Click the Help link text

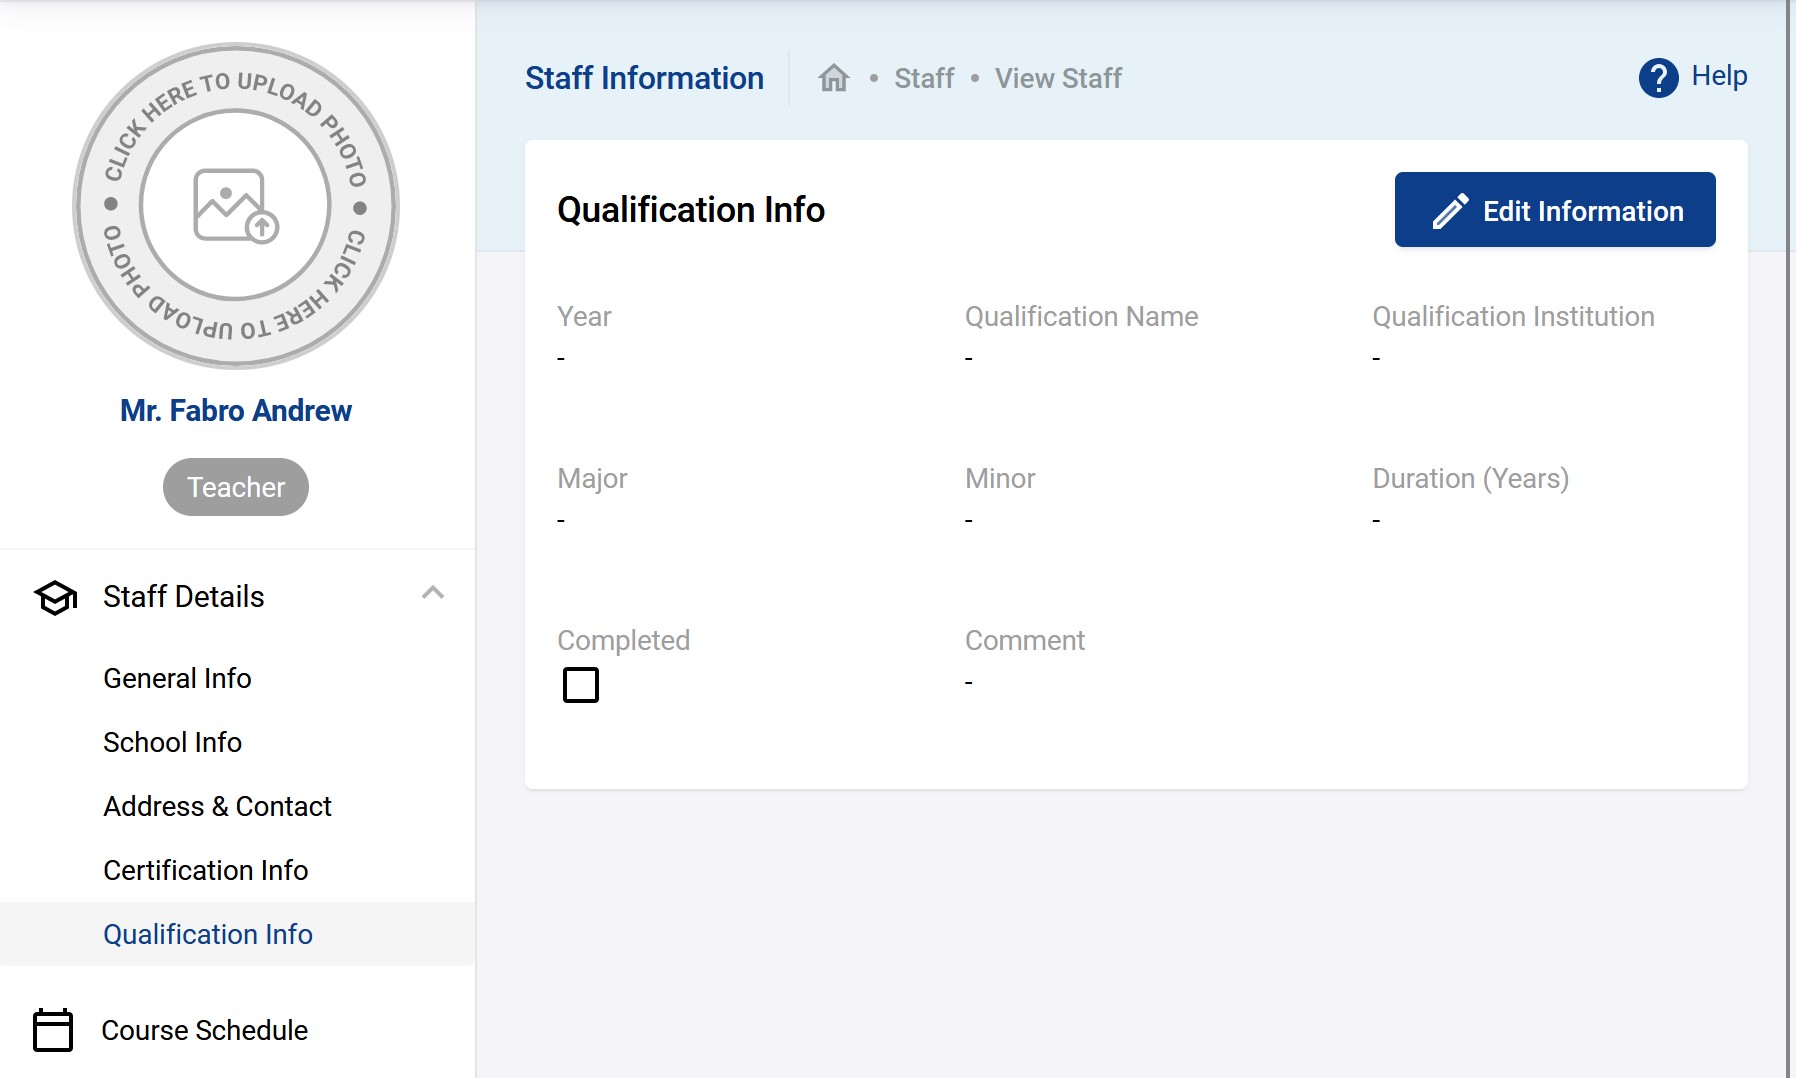click(x=1719, y=76)
